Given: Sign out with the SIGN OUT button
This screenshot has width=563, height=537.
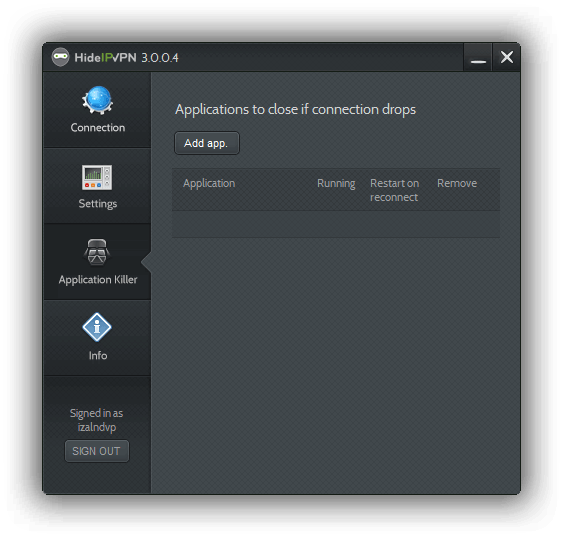Looking at the screenshot, I should 97,451.
